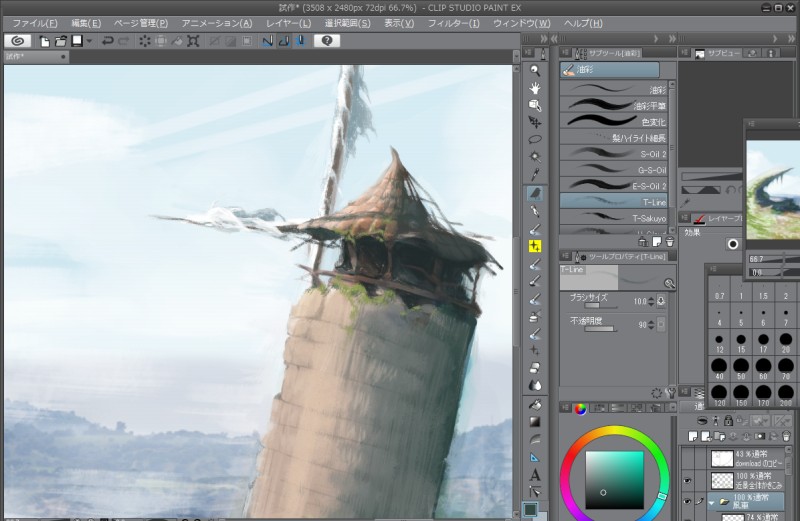Duplicate the sub tool with the copy icon

pyautogui.click(x=656, y=242)
